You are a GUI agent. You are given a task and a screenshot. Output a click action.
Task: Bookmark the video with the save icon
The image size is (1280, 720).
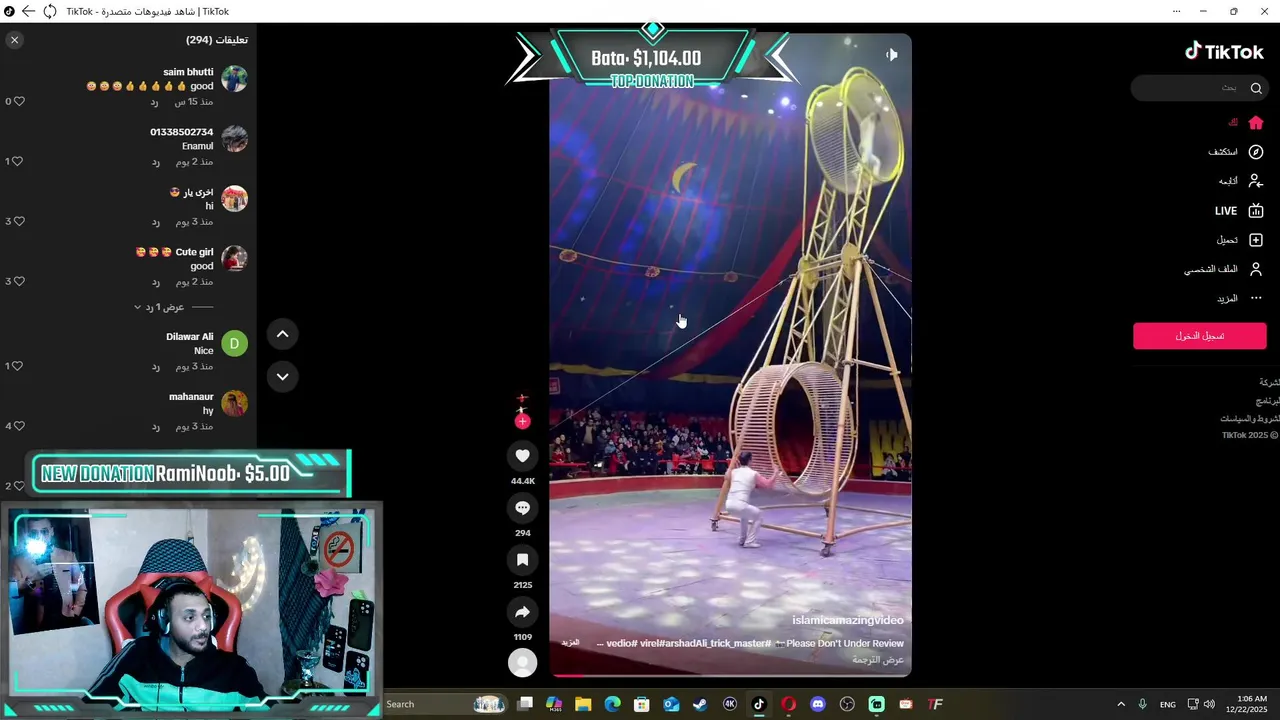coord(522,560)
